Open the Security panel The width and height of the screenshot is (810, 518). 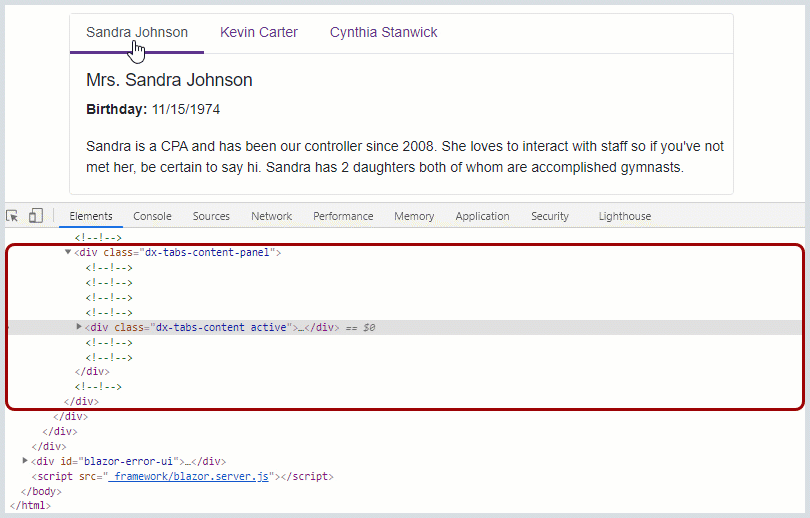(x=550, y=216)
